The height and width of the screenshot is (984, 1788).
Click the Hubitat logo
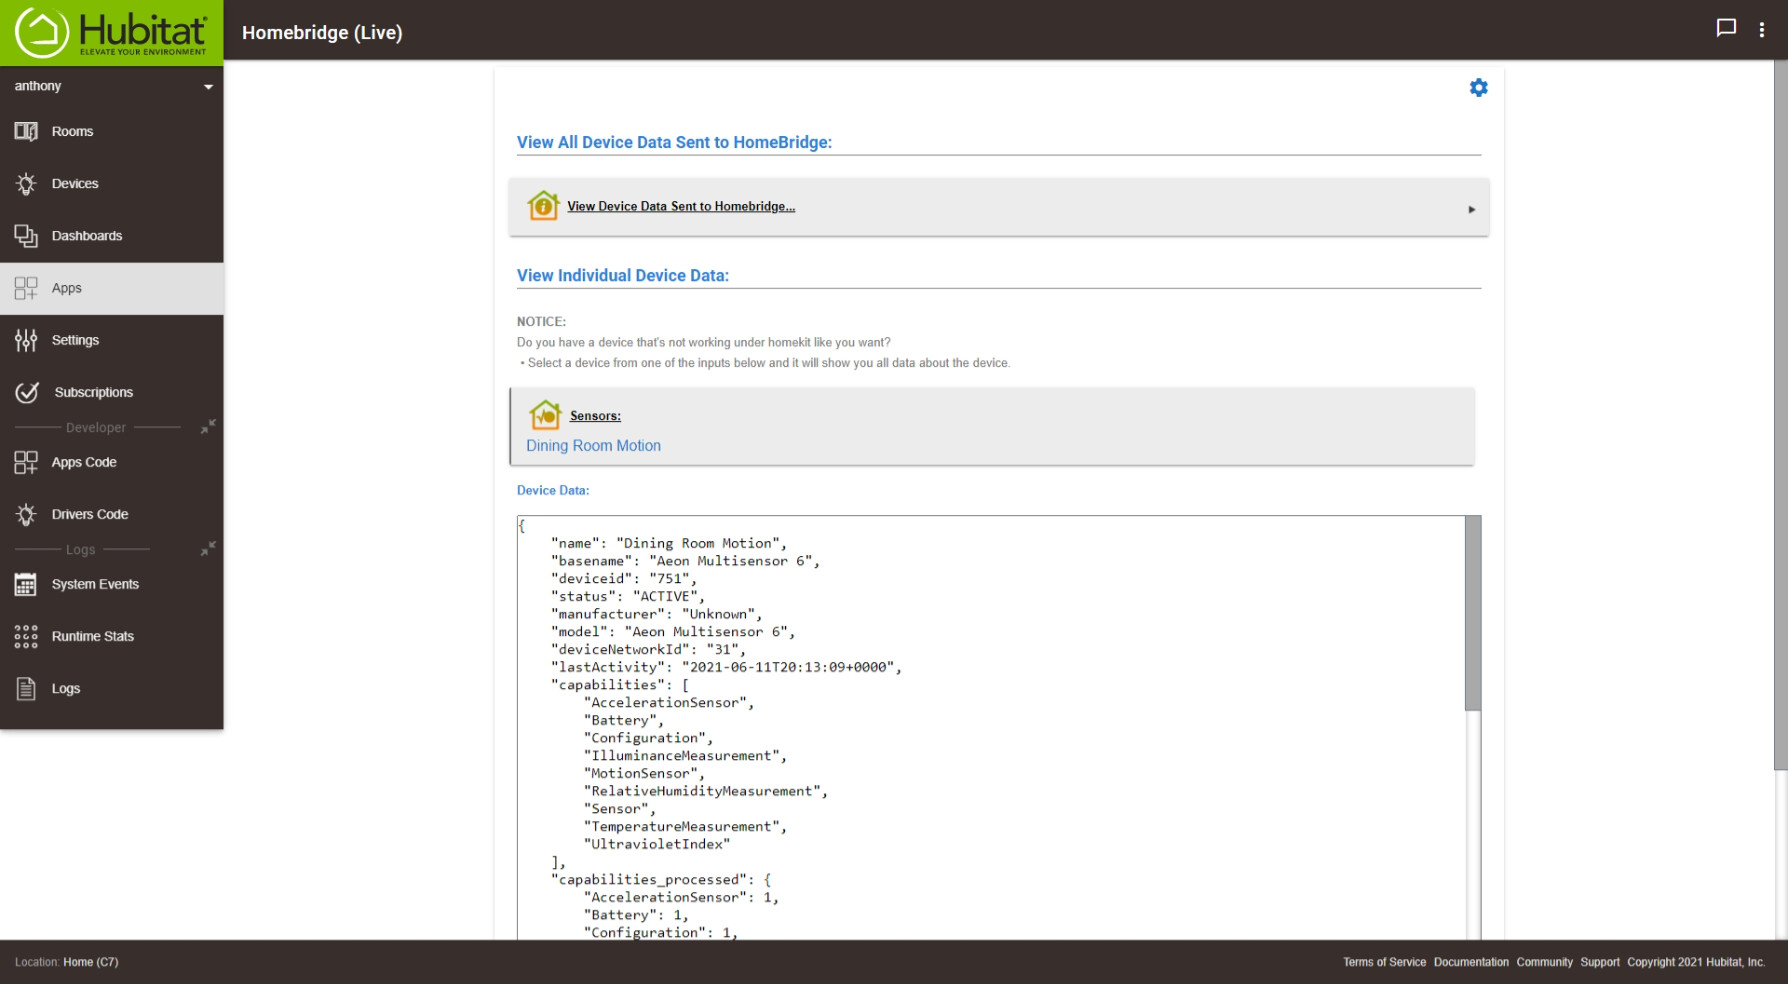[111, 32]
